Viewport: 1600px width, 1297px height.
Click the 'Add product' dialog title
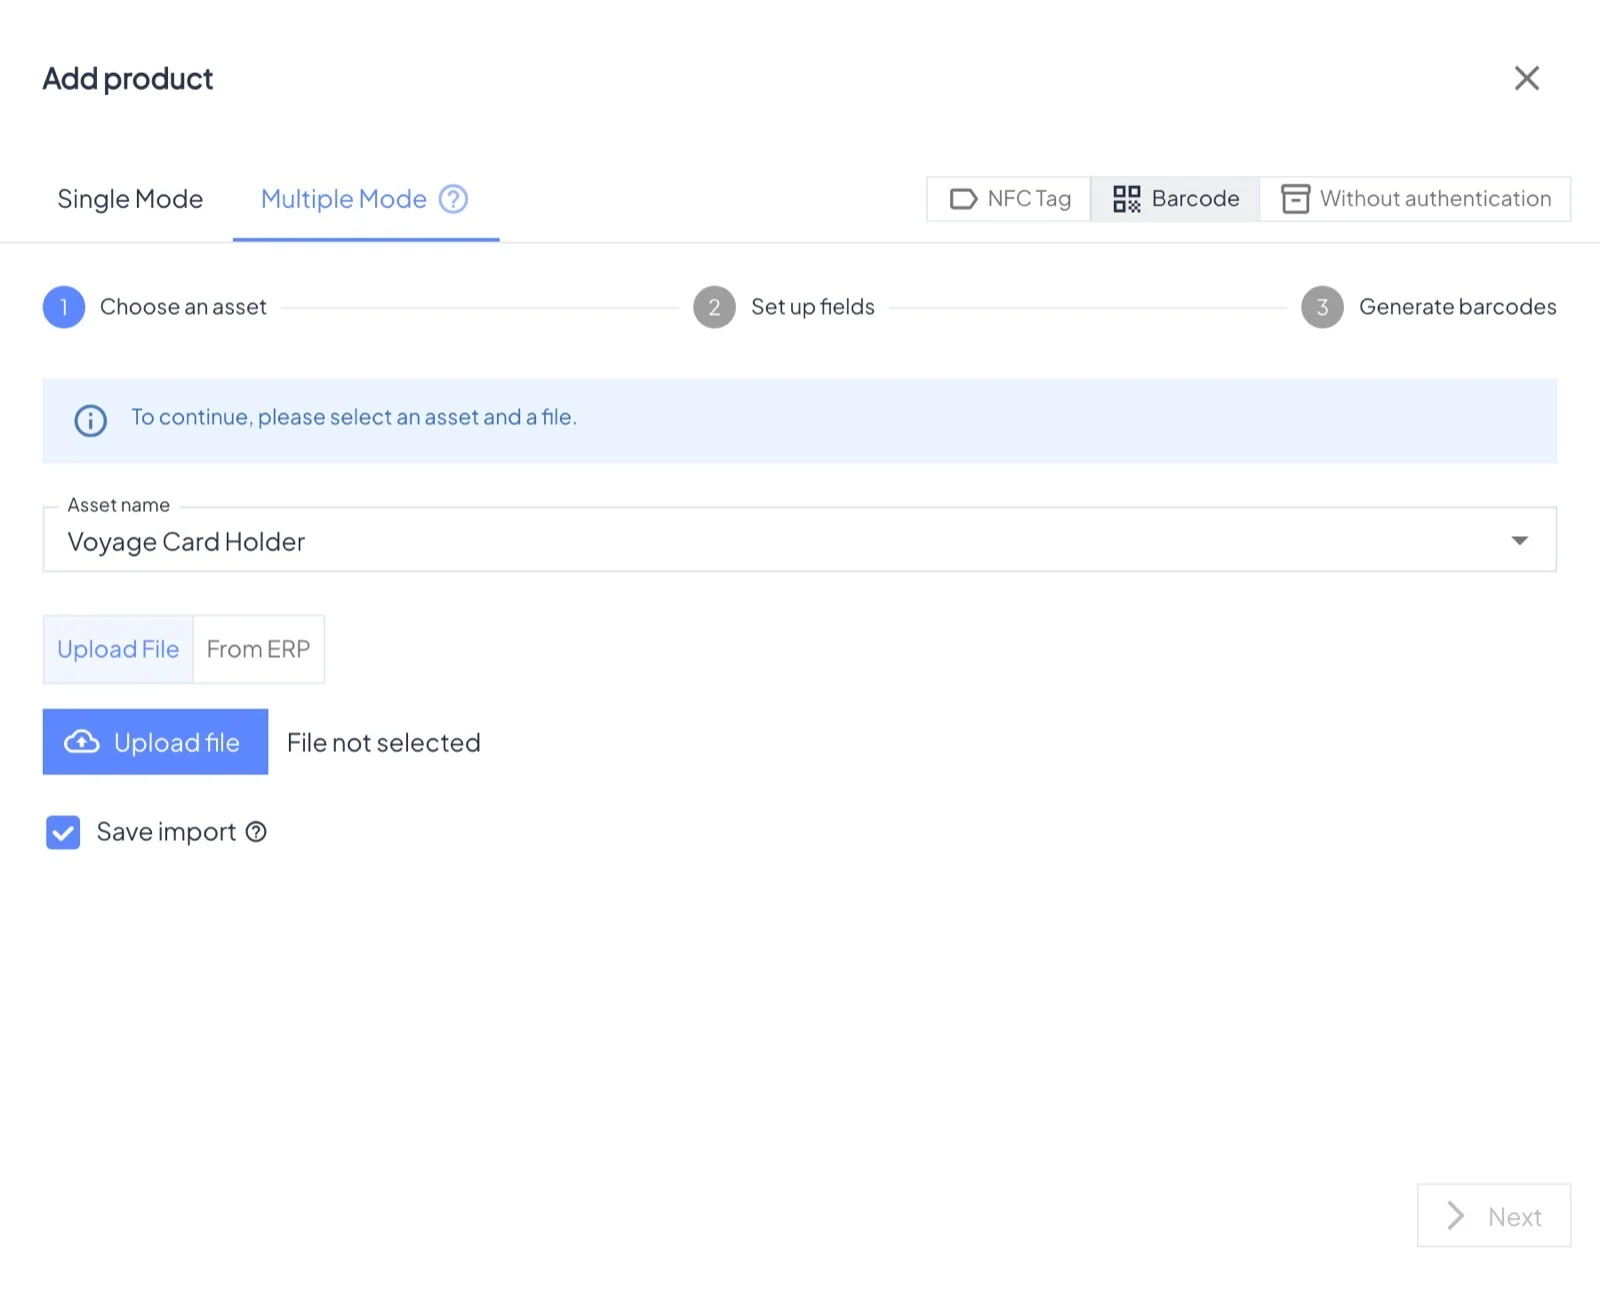(x=128, y=79)
